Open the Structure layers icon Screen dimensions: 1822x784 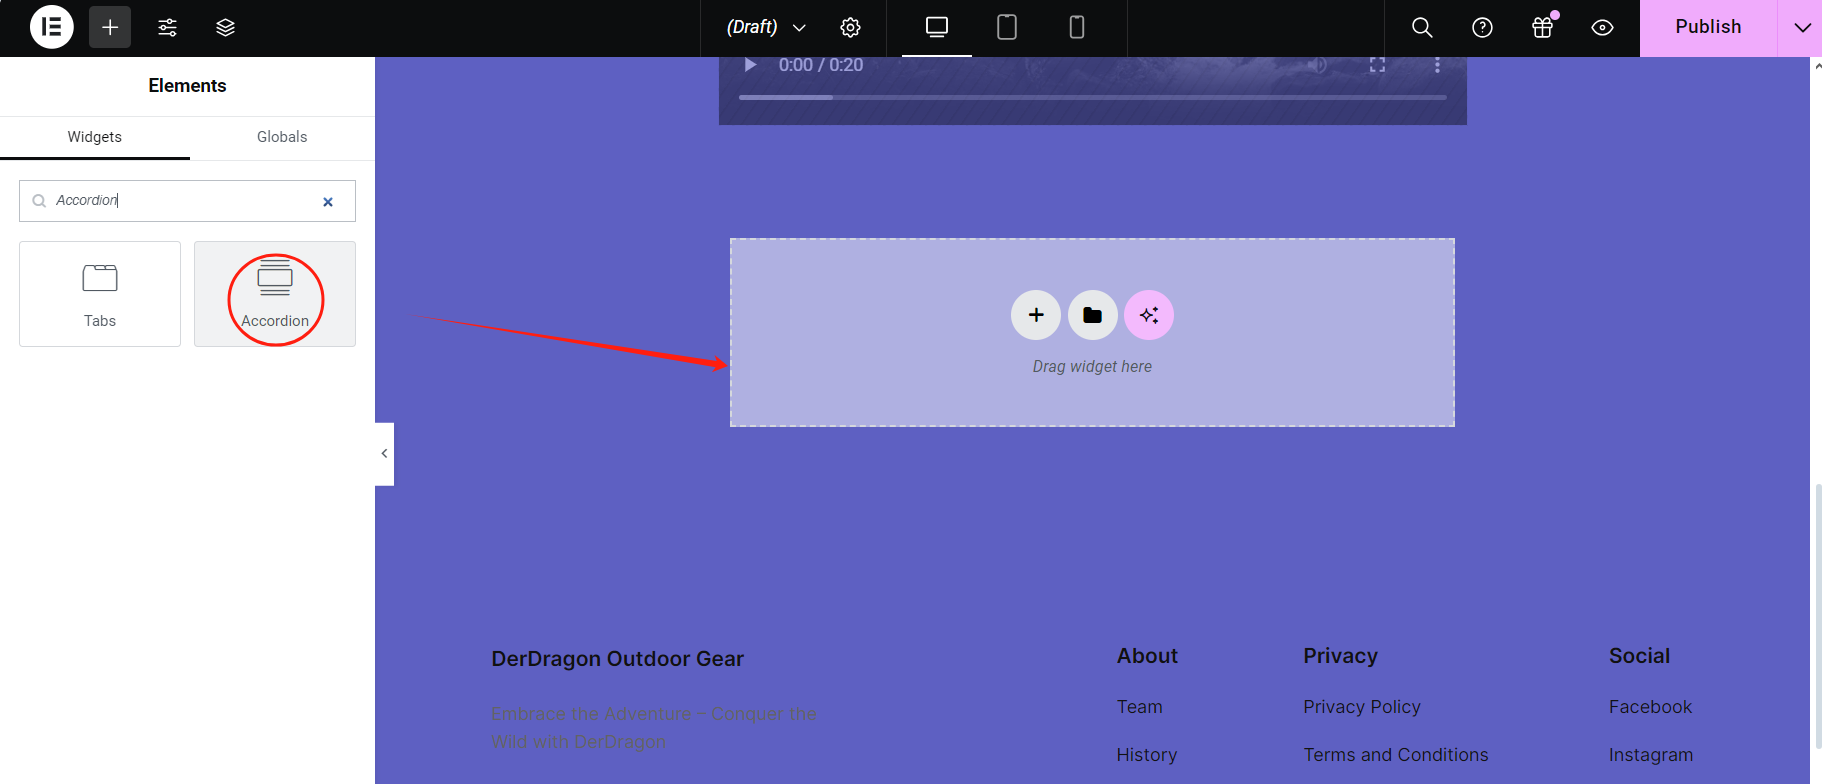[225, 27]
